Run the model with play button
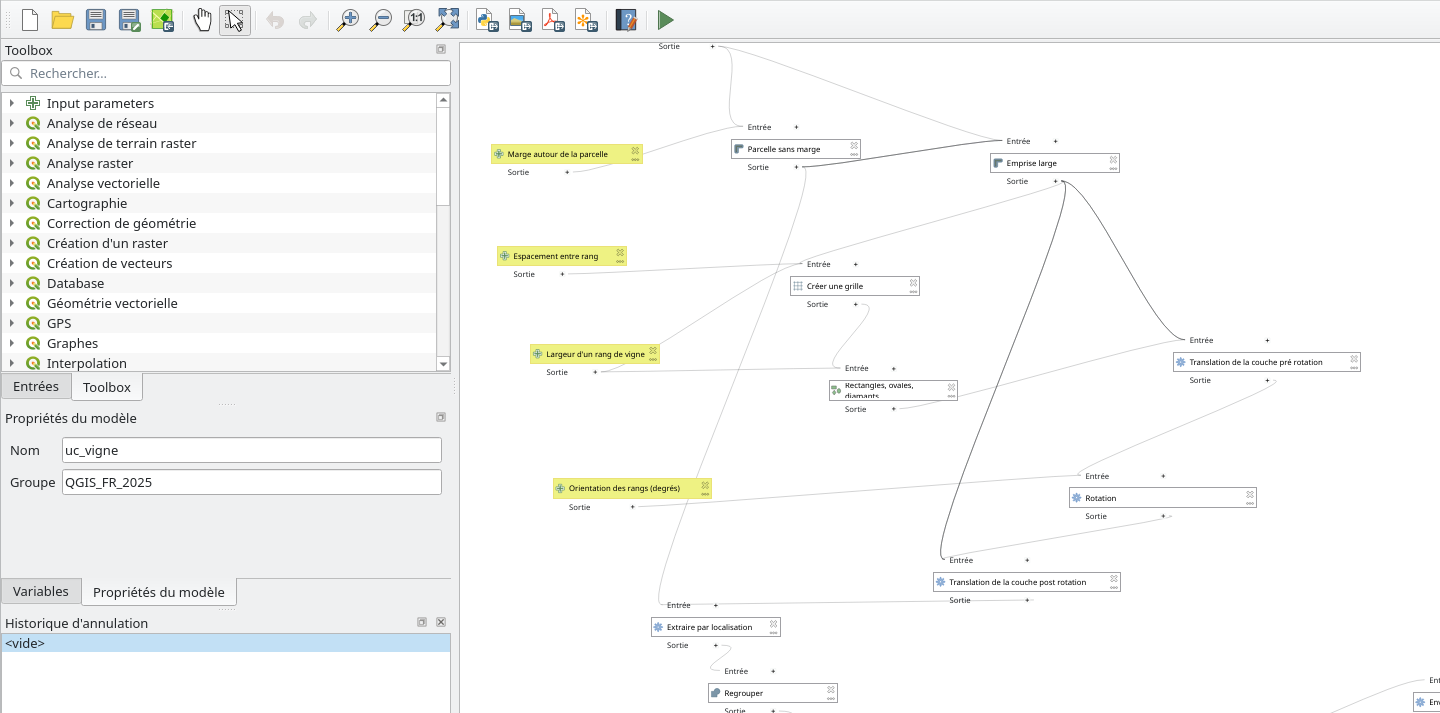This screenshot has height=713, width=1440. 665,19
